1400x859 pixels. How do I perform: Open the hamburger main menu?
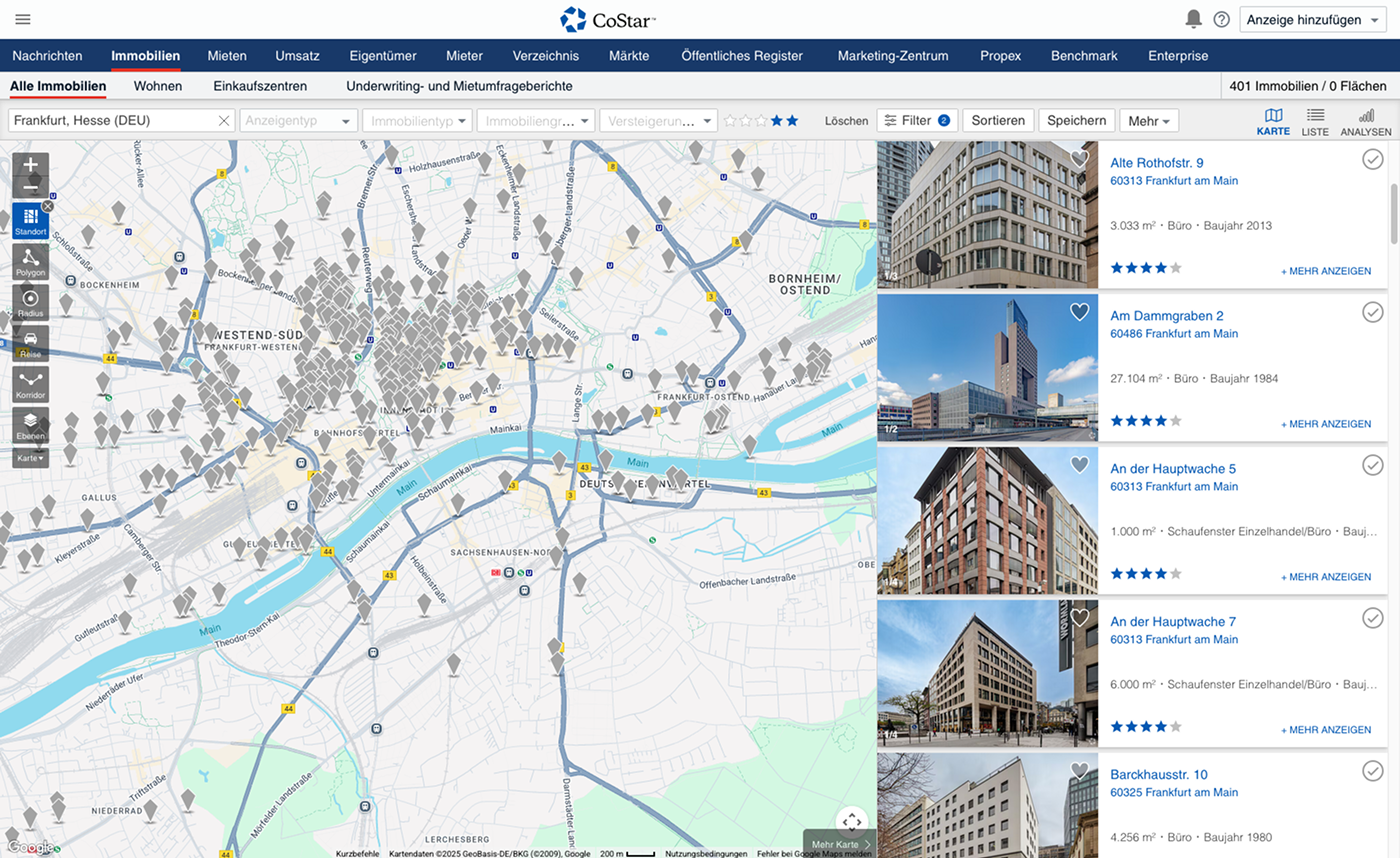tap(22, 19)
